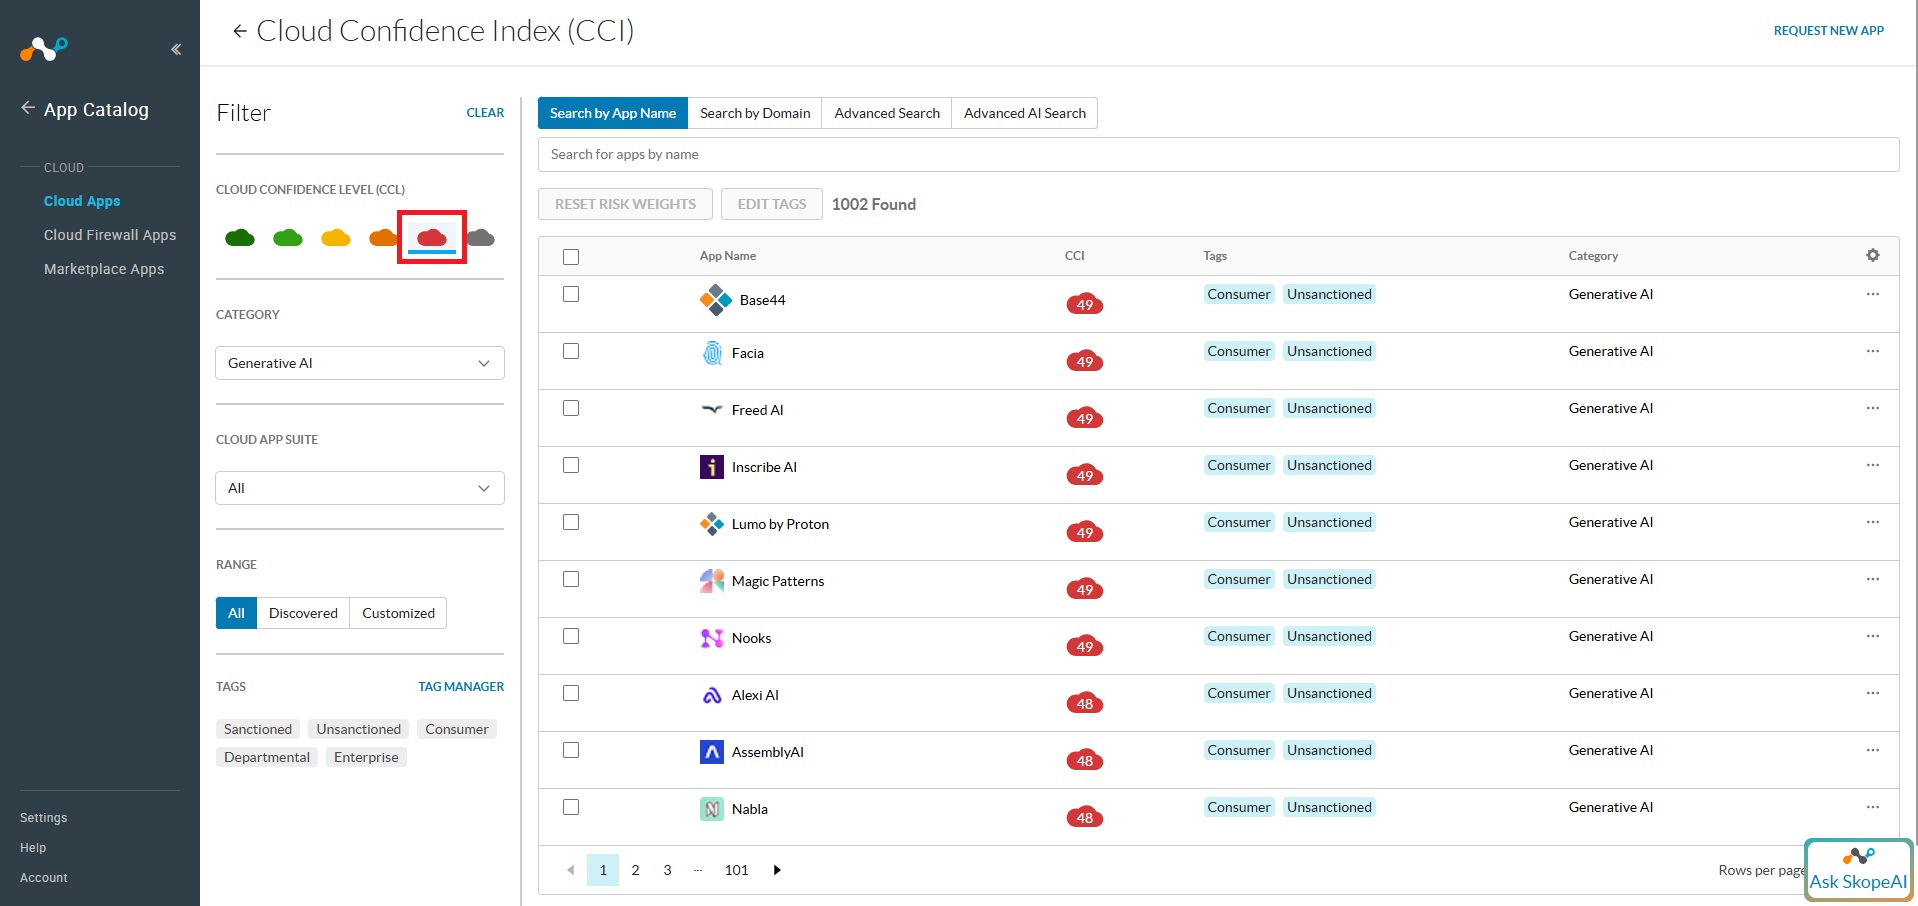Go back via App Catalog arrow
This screenshot has height=906, width=1918.
pos(28,108)
